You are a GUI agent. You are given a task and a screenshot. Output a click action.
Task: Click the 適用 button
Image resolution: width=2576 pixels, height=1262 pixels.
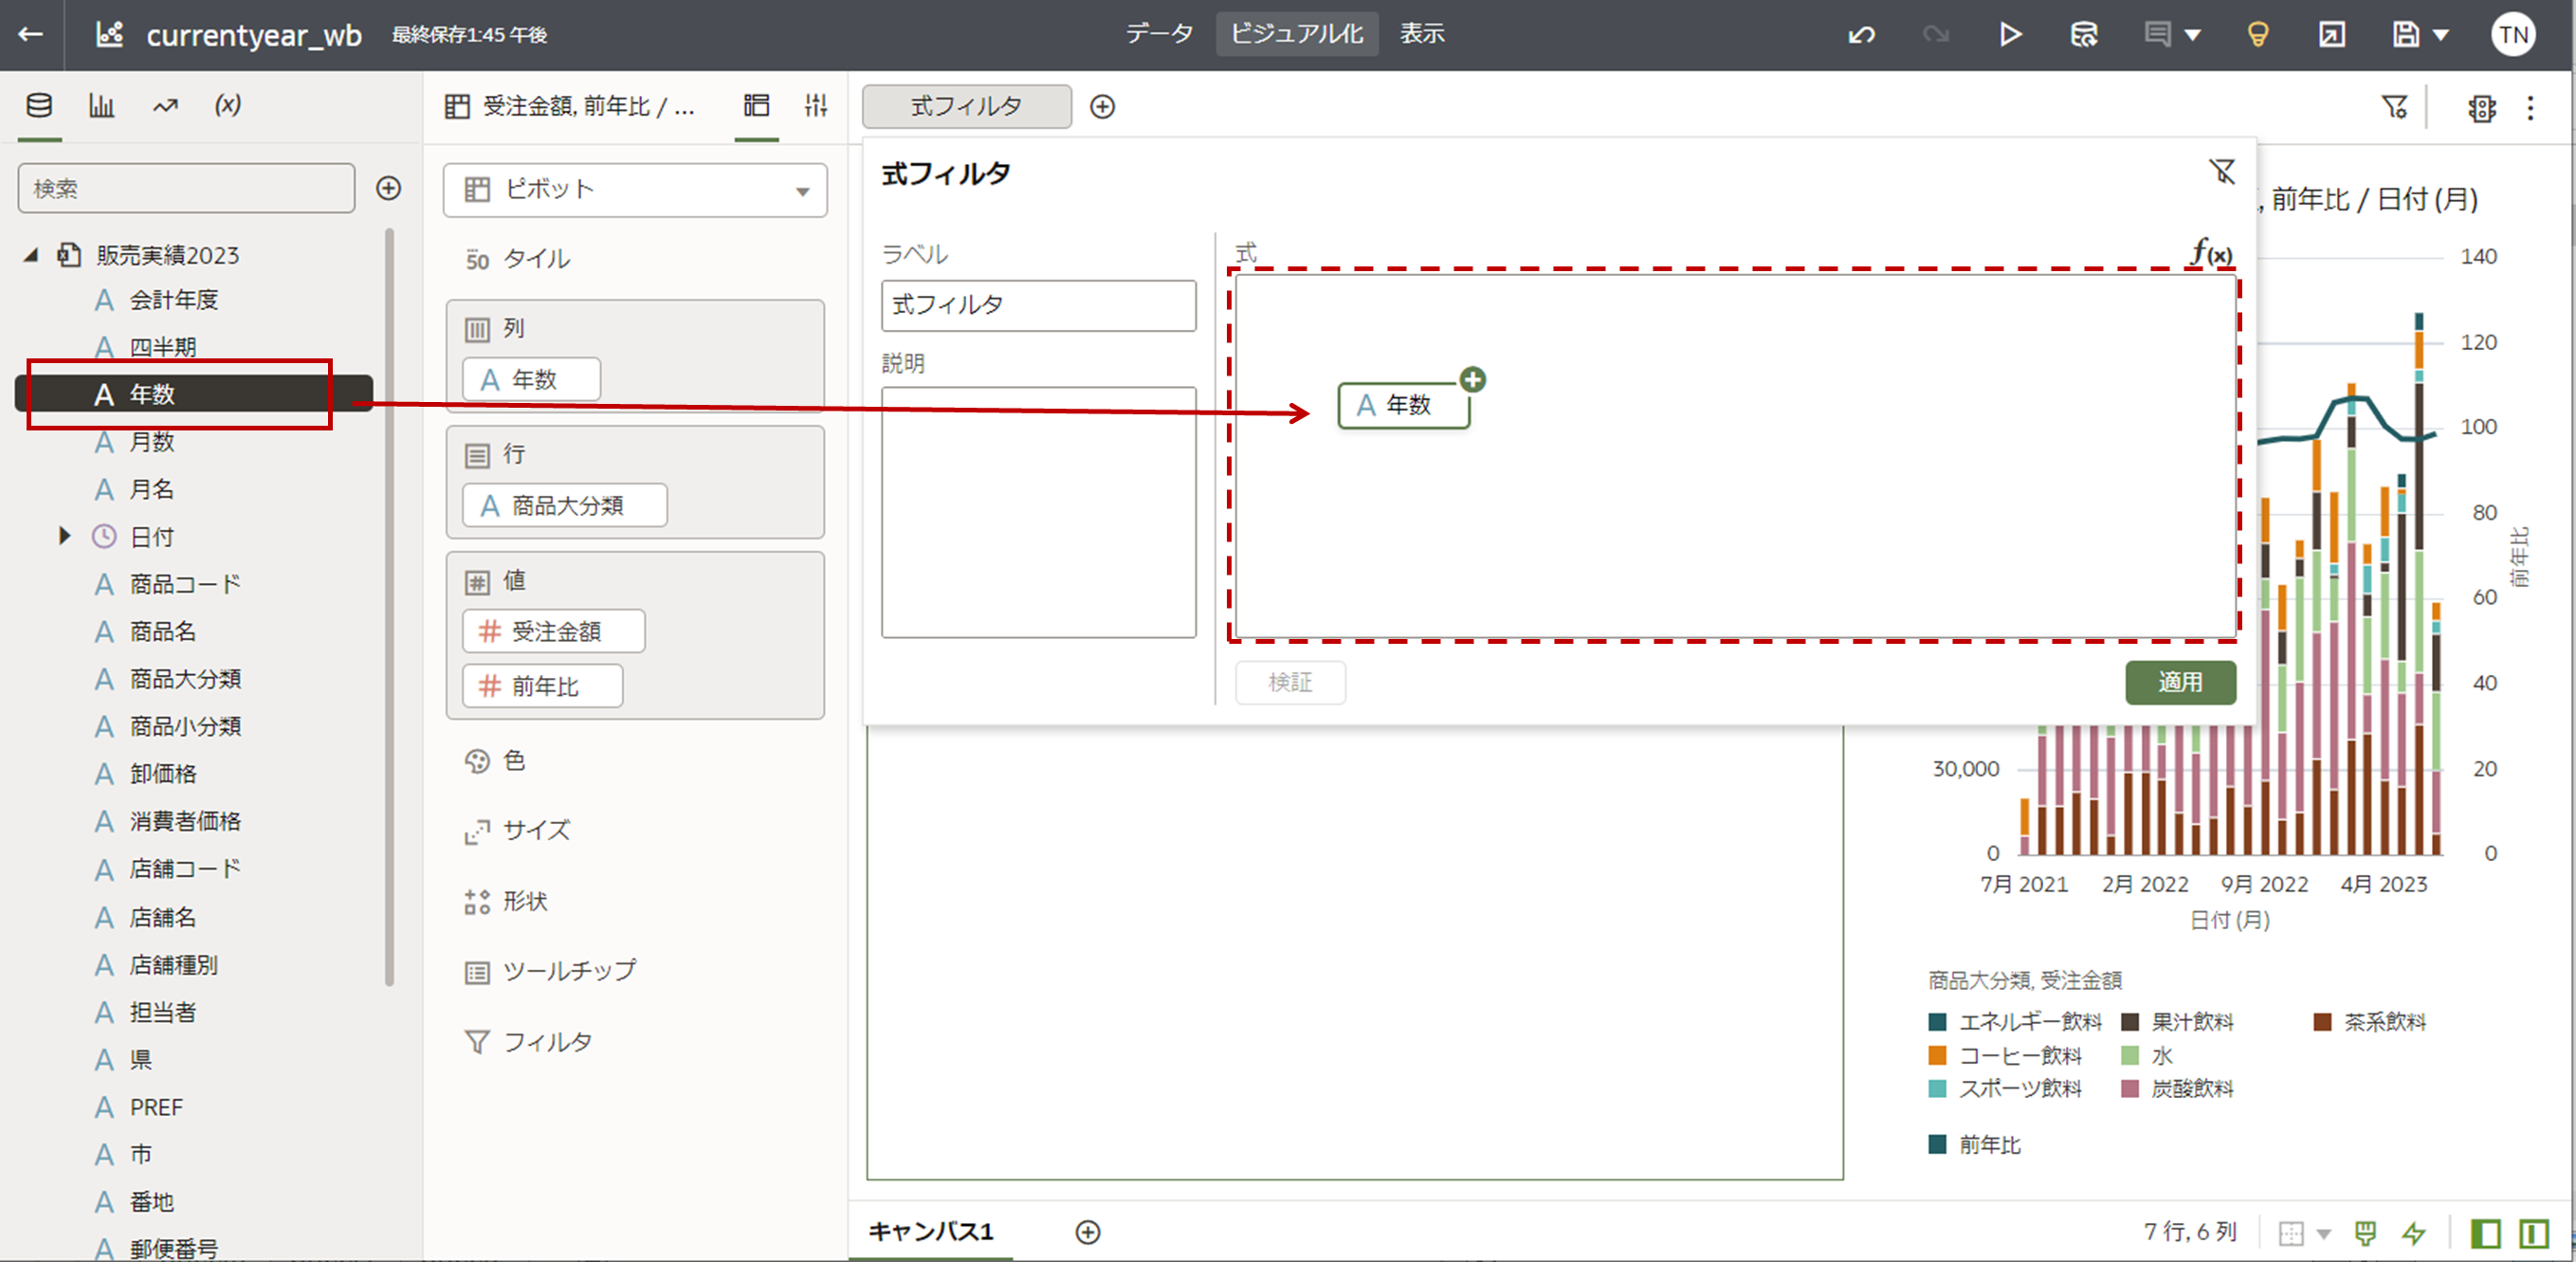point(2179,682)
